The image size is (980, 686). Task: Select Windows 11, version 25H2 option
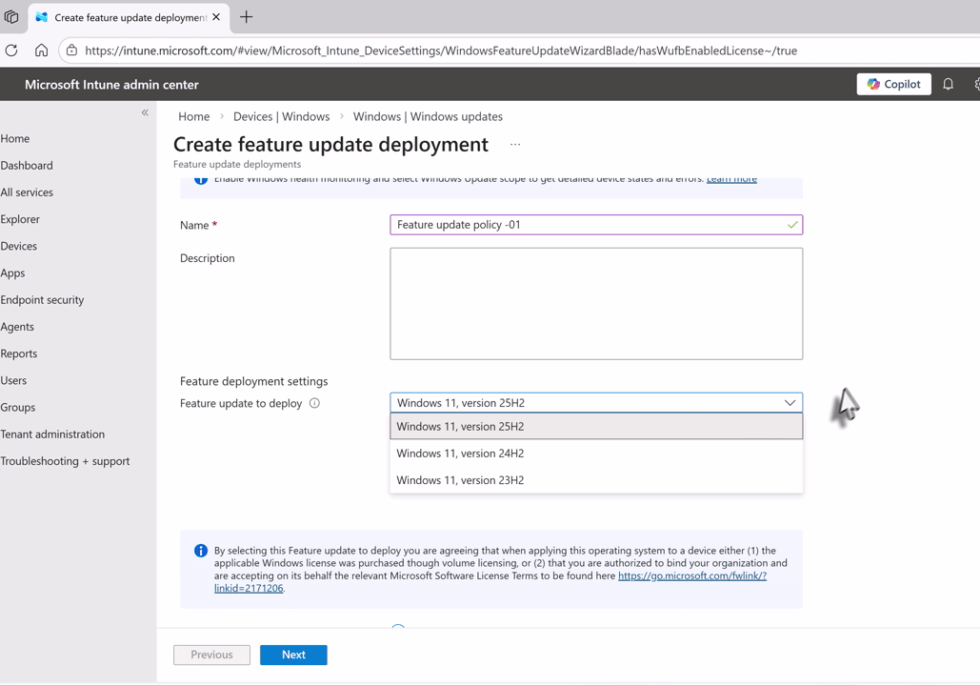(596, 427)
